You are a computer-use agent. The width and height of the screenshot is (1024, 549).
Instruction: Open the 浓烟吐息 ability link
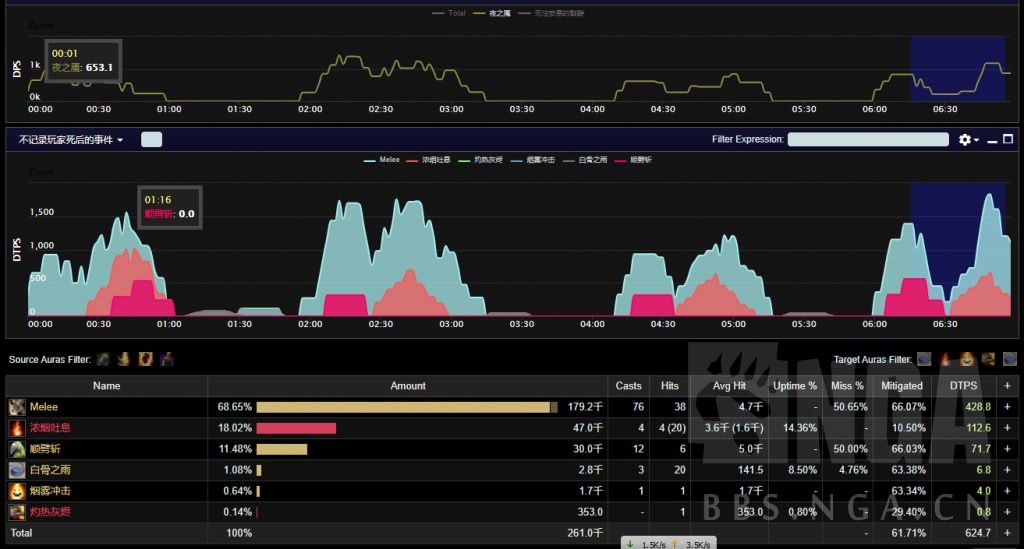pos(50,428)
